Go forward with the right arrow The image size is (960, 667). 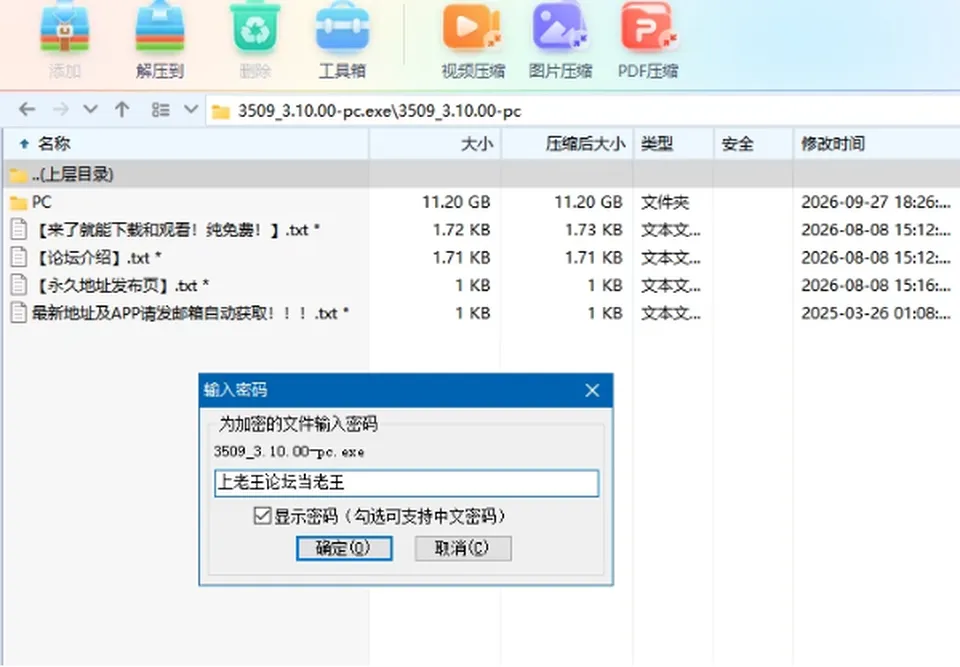[x=61, y=110]
